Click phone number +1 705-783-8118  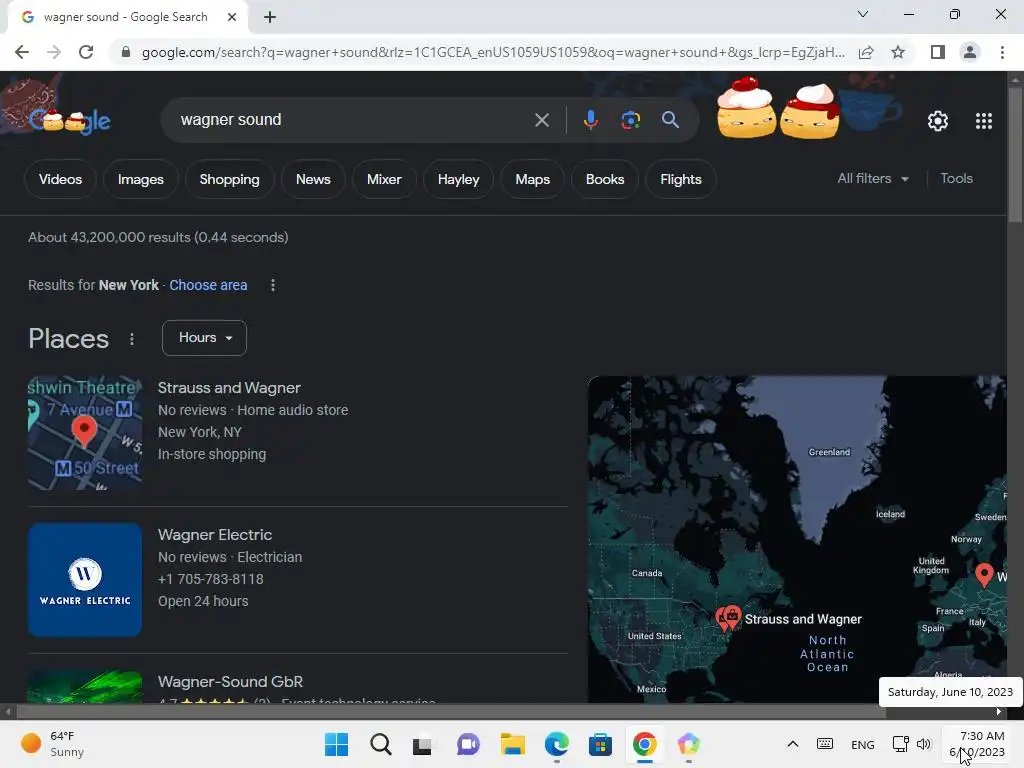[x=211, y=579]
